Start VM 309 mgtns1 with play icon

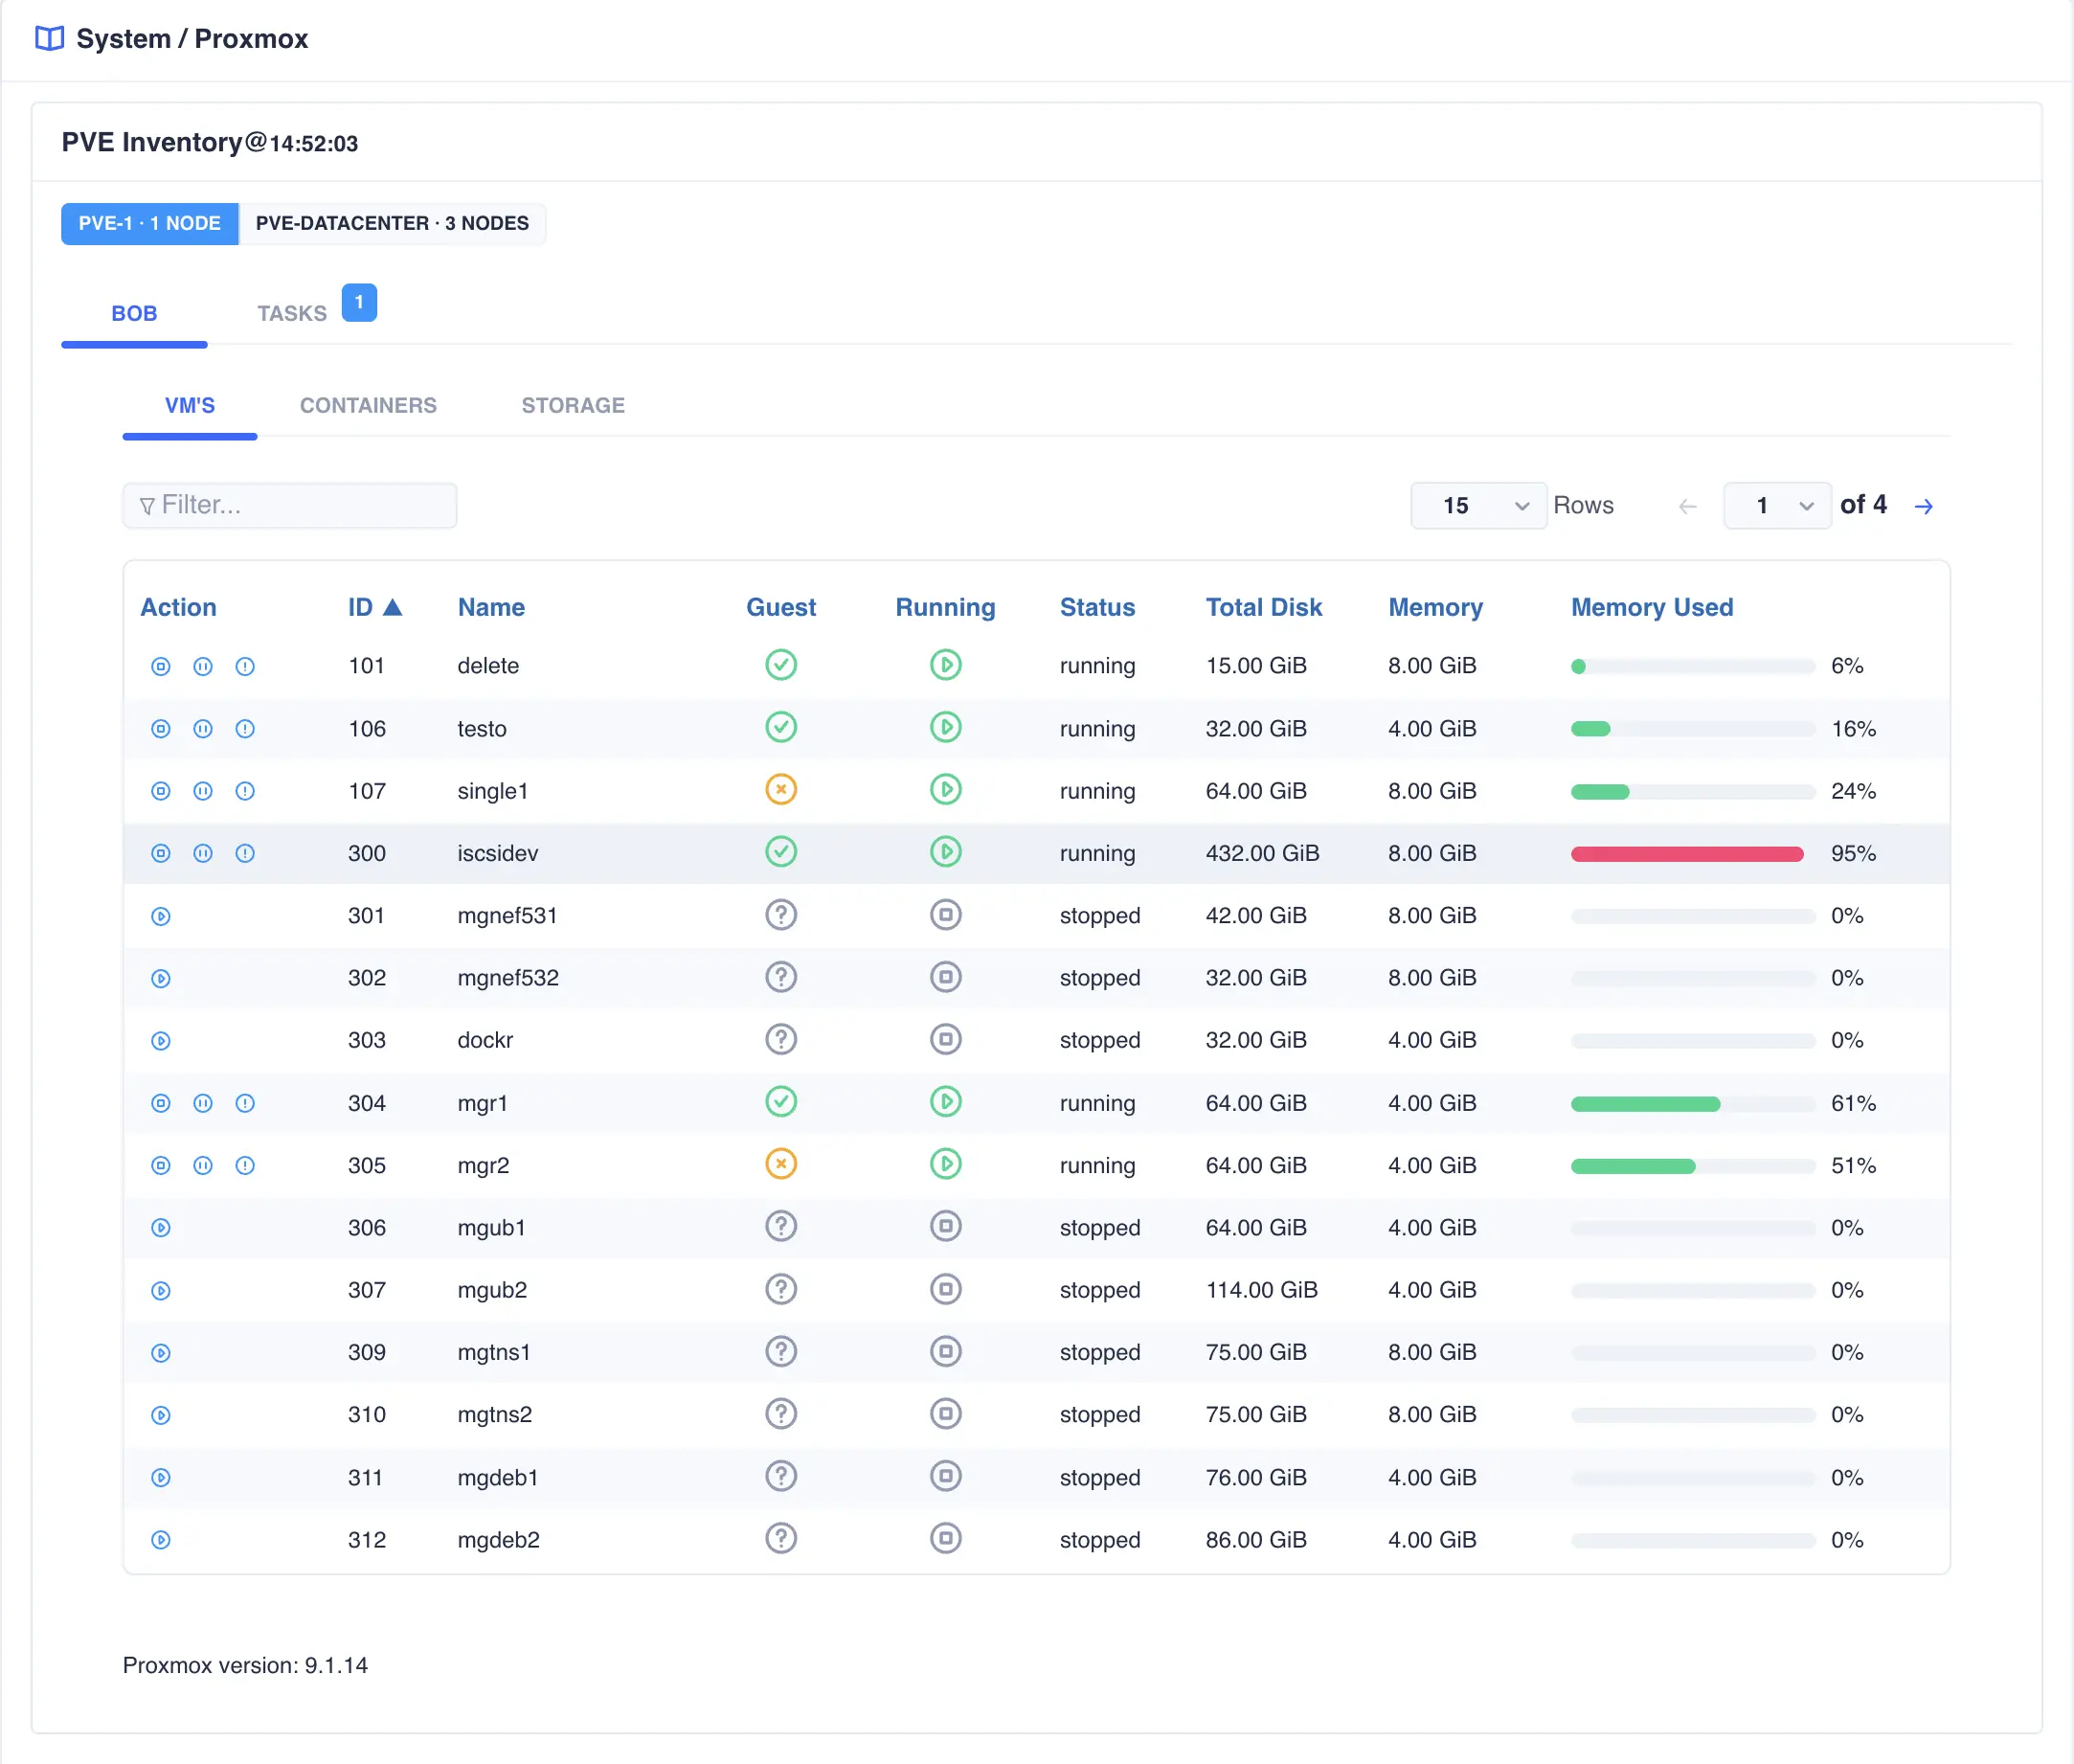coord(160,1353)
